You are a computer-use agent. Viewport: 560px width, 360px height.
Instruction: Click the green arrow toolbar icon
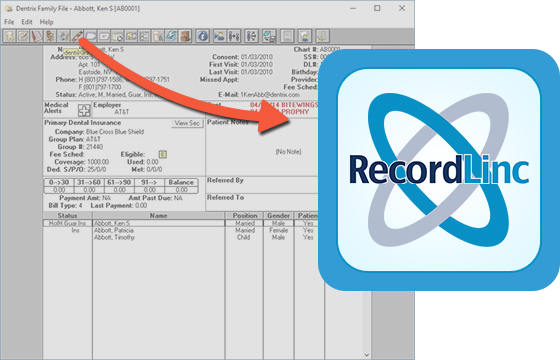coord(322,36)
